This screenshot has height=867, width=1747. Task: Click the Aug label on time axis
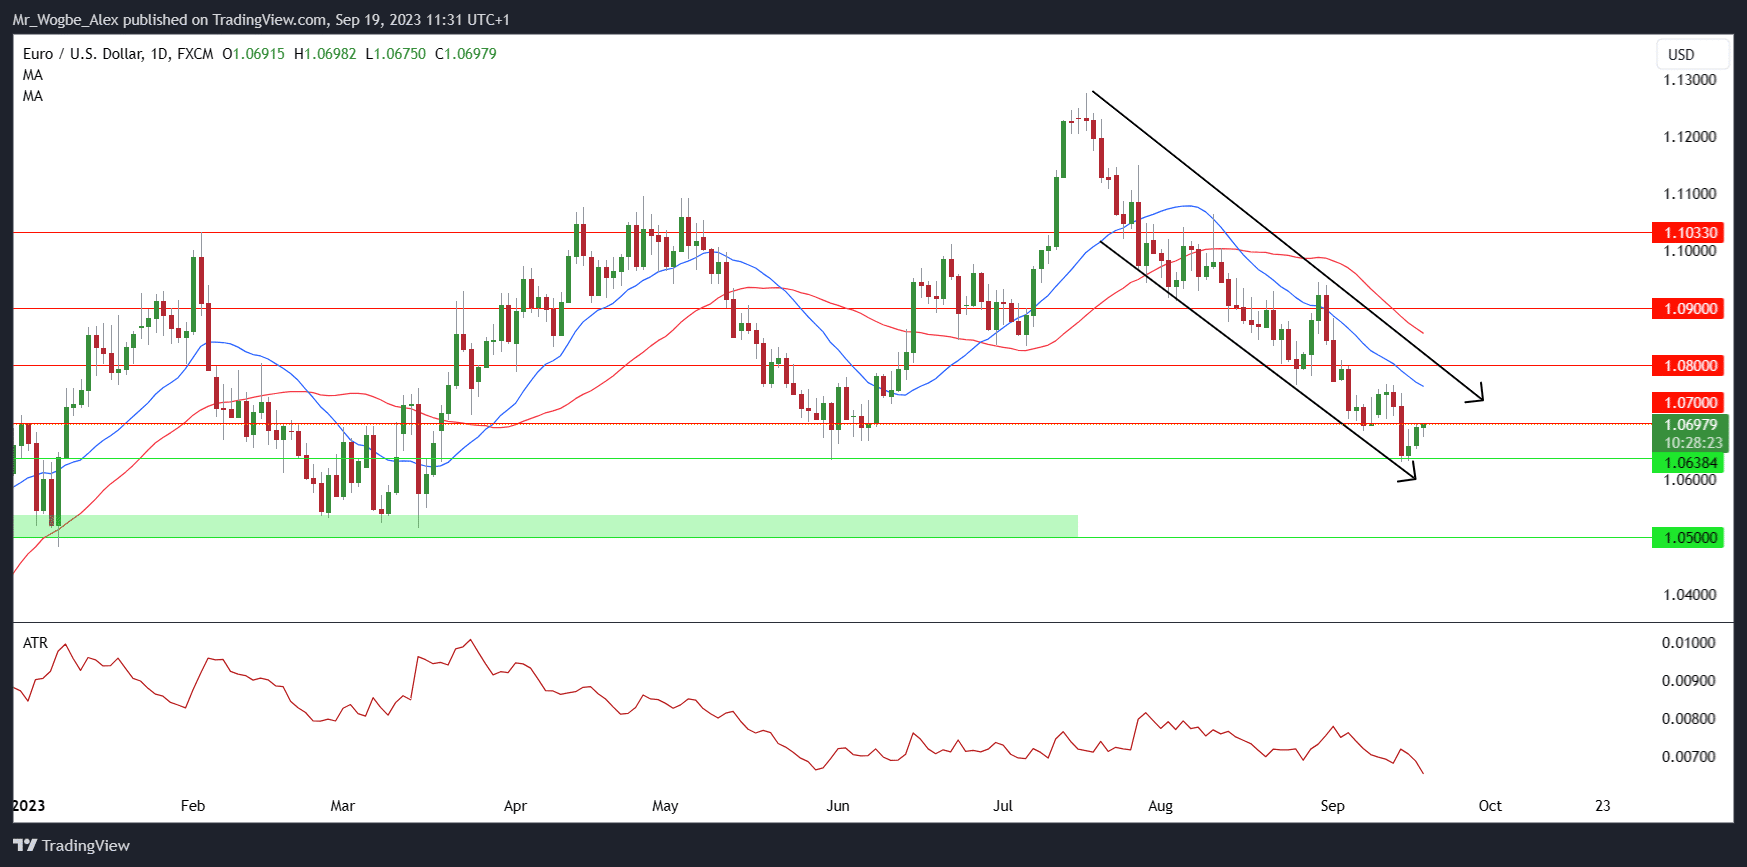pos(1160,806)
